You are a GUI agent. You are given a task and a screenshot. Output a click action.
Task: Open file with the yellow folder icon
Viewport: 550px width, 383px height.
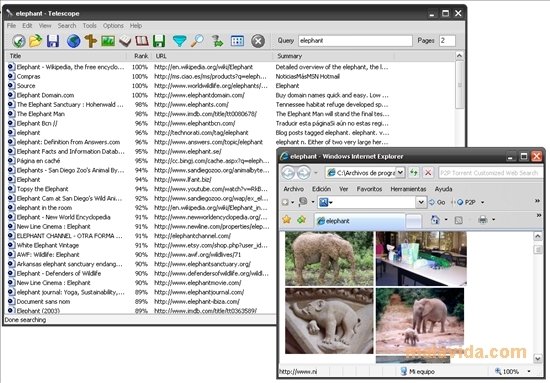[x=35, y=41]
